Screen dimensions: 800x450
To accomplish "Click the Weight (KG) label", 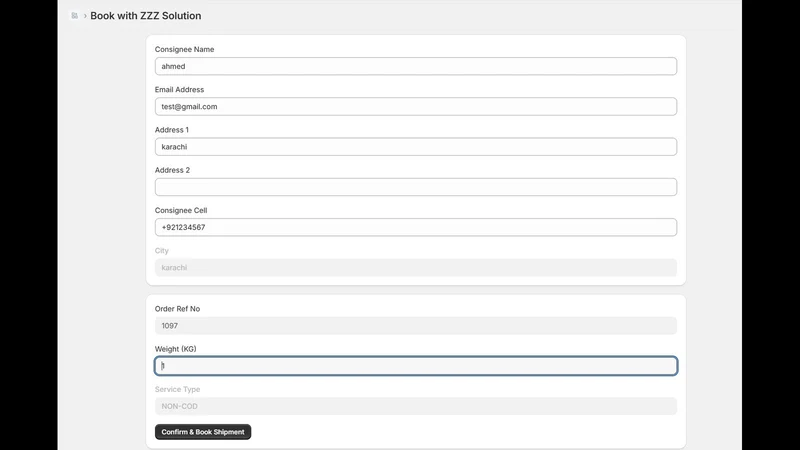I will coord(176,349).
